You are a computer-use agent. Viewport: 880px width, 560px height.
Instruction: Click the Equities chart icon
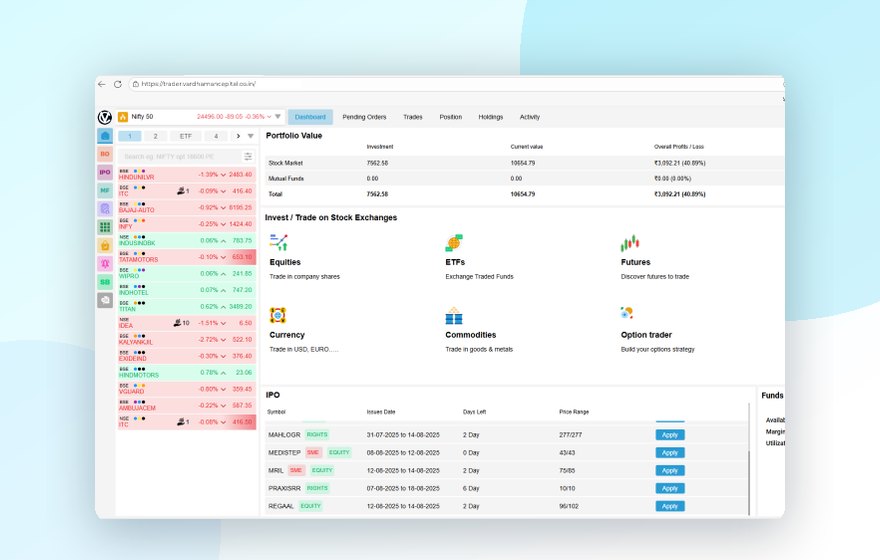click(x=278, y=243)
